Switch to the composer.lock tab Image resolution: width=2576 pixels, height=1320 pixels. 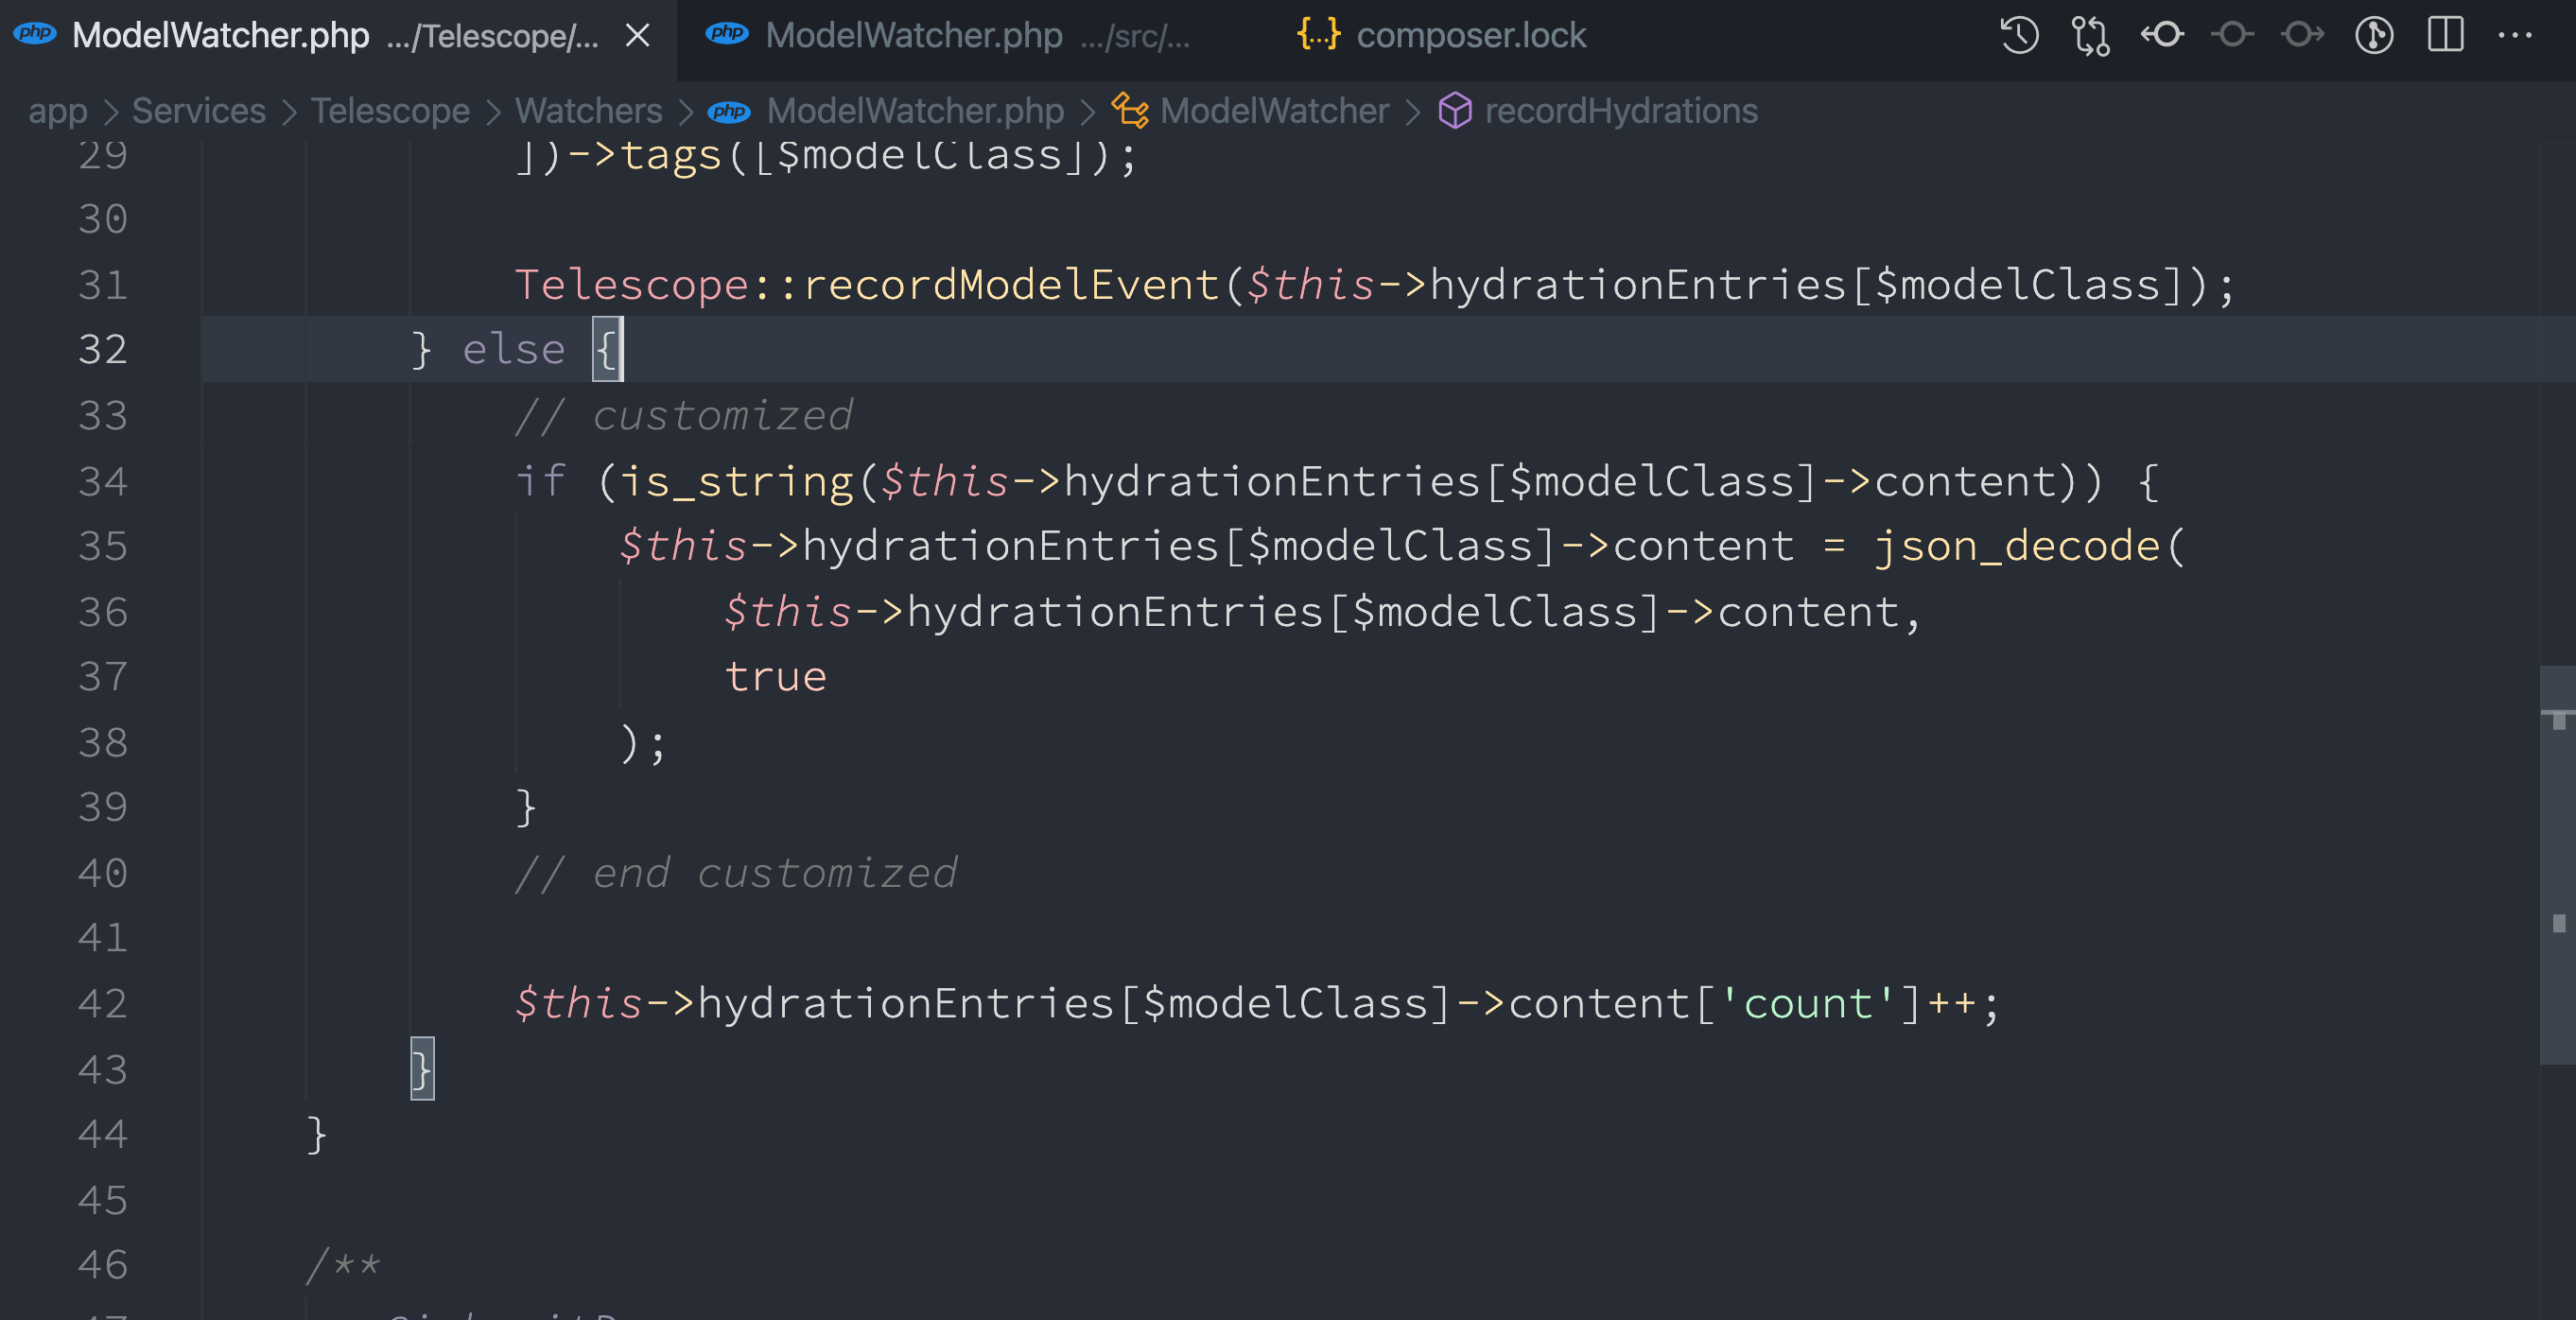tap(1470, 35)
